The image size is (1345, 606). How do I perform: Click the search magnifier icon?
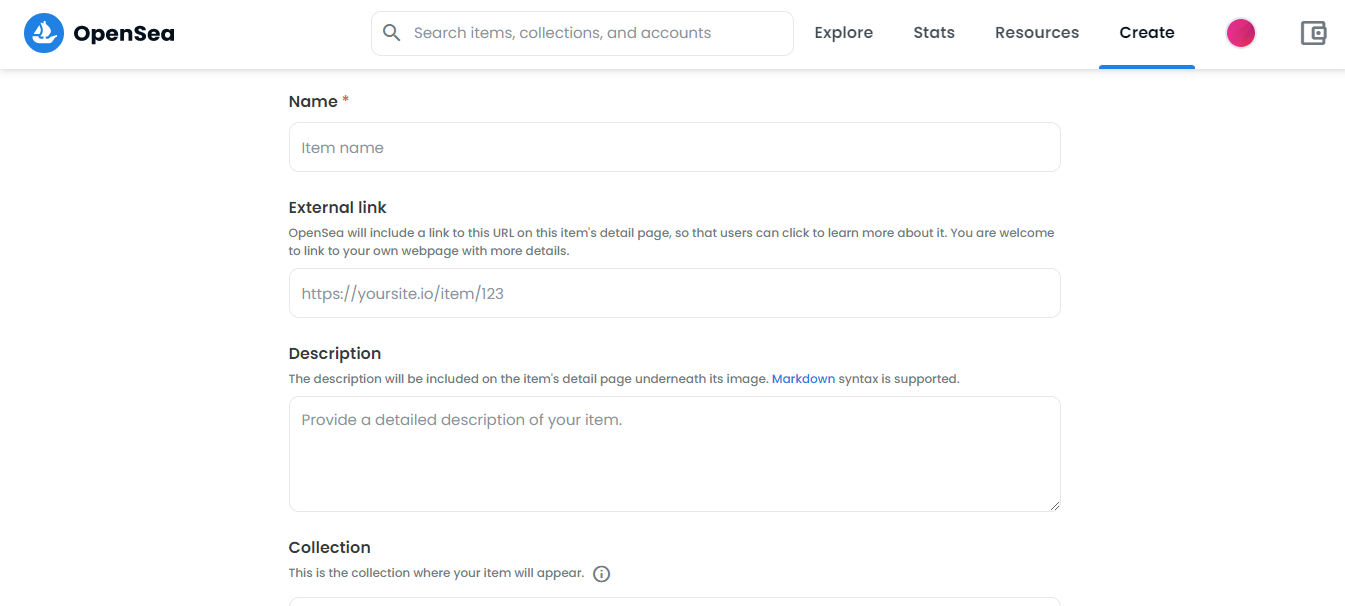pyautogui.click(x=392, y=33)
